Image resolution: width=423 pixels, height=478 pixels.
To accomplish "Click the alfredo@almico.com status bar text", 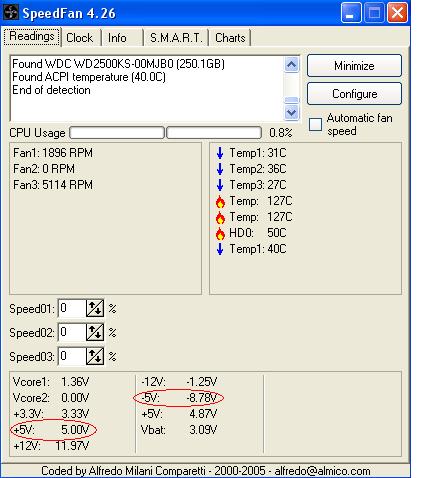I will click(x=322, y=471).
